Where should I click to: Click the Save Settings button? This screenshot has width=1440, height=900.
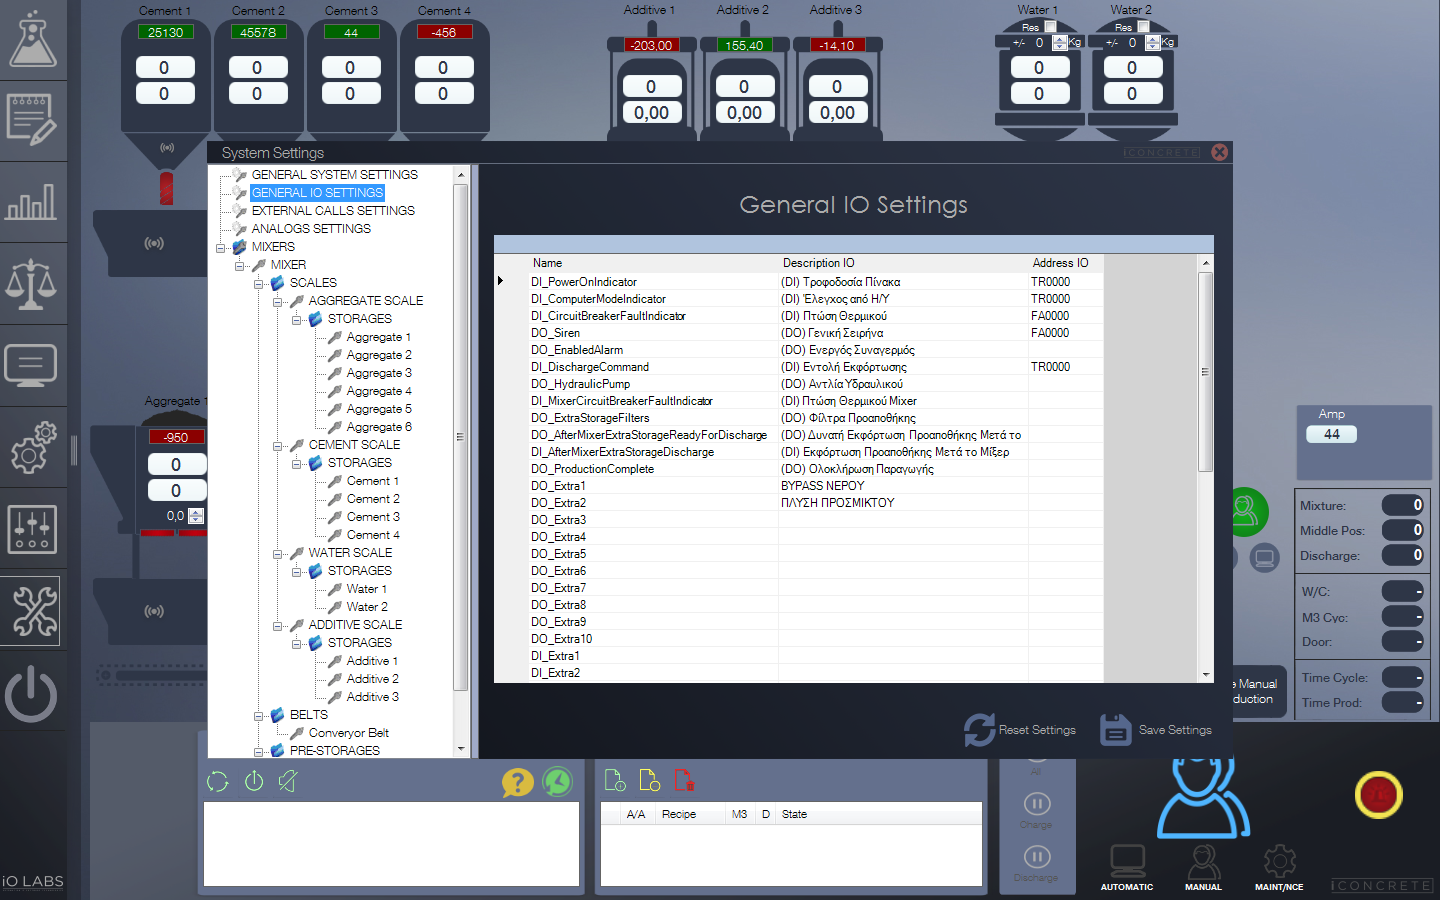[1156, 730]
